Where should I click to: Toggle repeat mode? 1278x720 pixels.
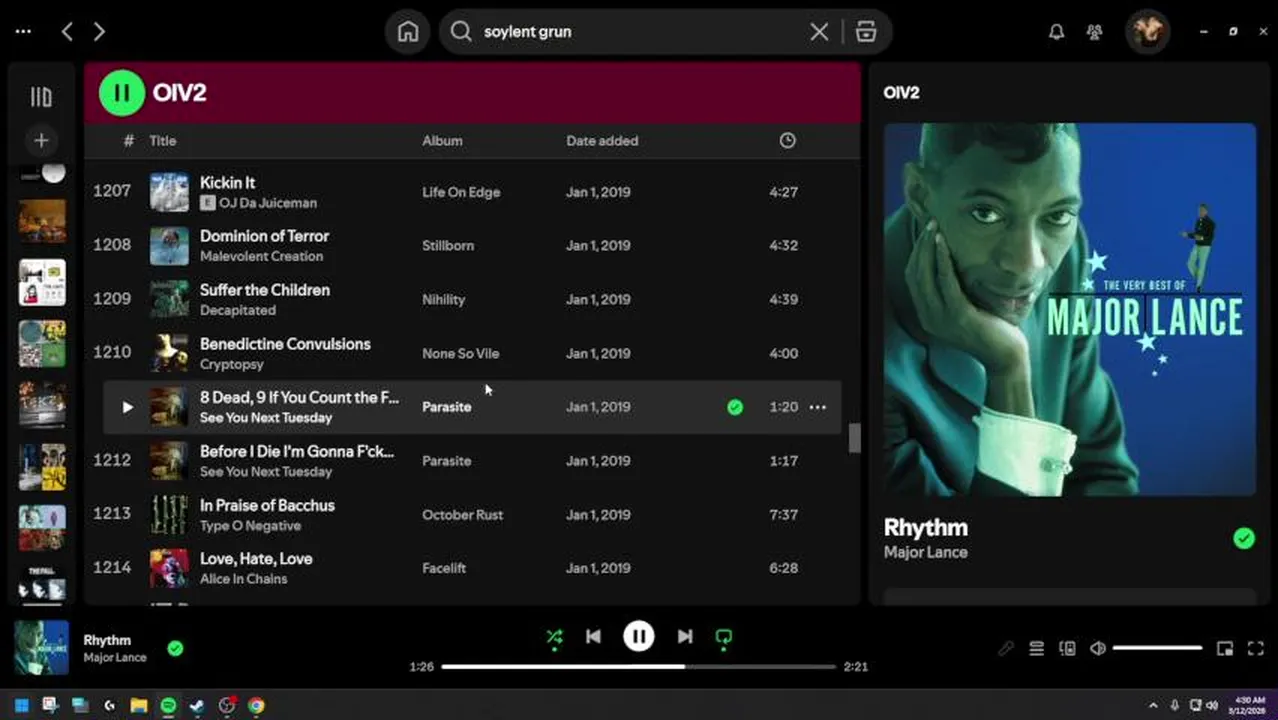point(724,637)
